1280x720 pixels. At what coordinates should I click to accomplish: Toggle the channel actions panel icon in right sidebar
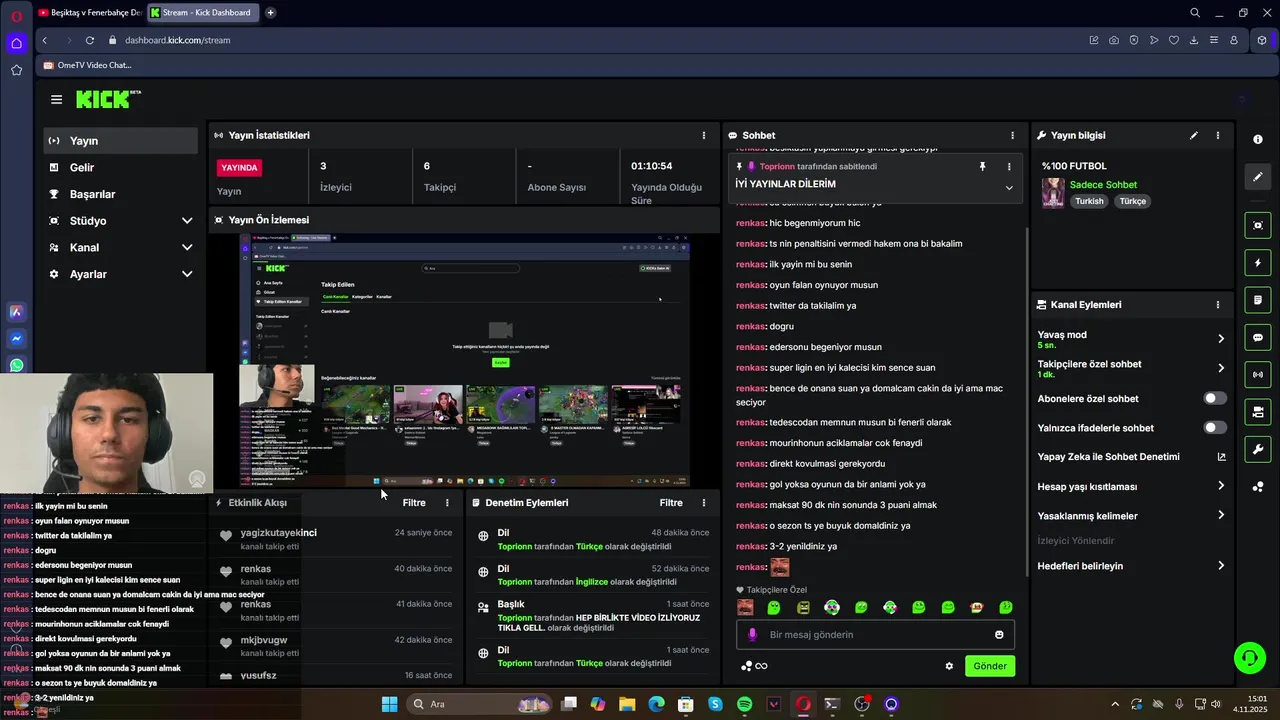click(1258, 411)
